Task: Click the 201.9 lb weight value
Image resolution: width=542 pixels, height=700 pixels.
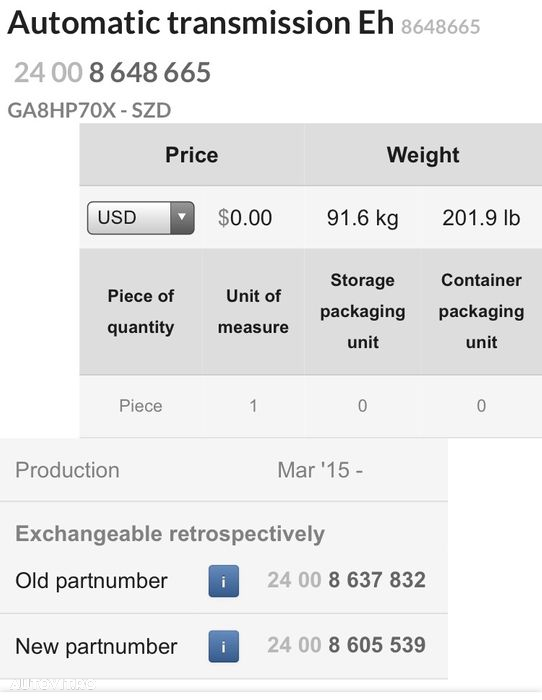Action: pyautogui.click(x=481, y=218)
